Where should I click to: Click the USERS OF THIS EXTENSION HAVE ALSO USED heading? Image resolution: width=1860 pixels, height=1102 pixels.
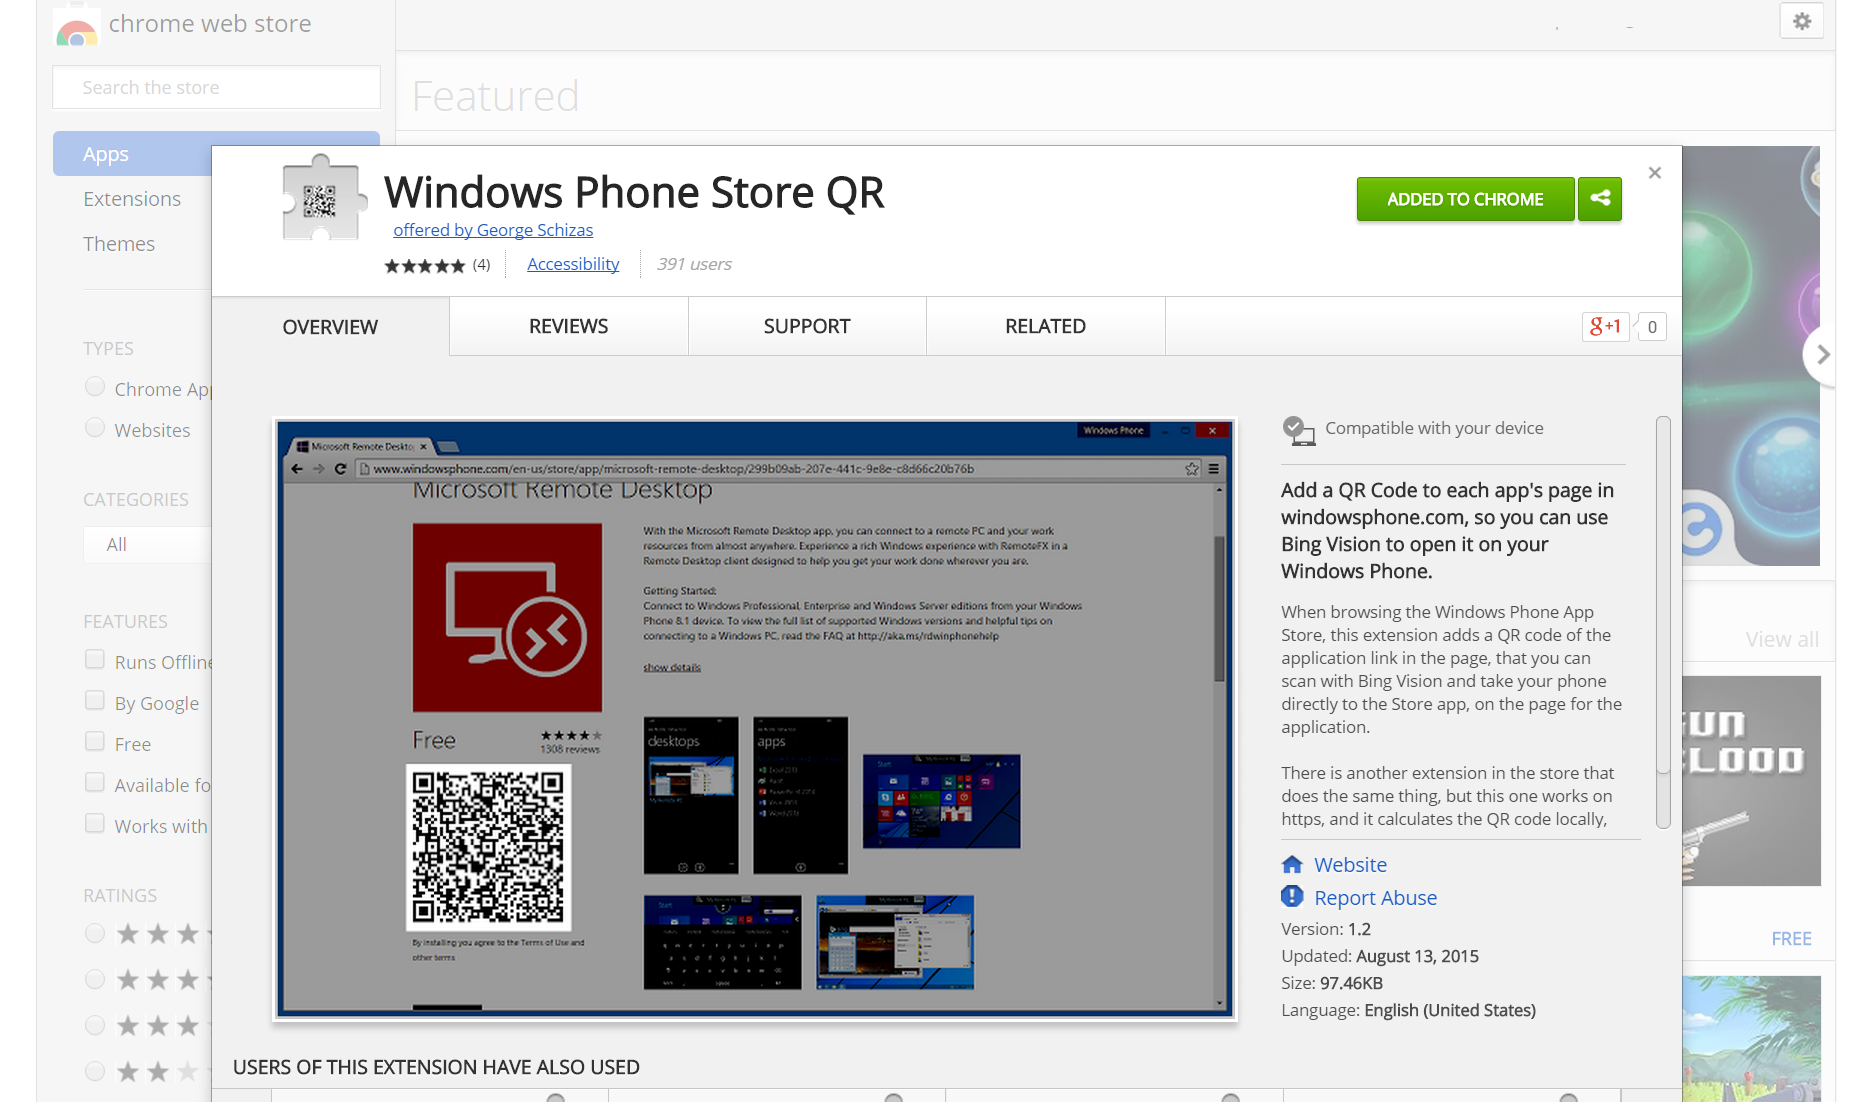coord(436,1067)
